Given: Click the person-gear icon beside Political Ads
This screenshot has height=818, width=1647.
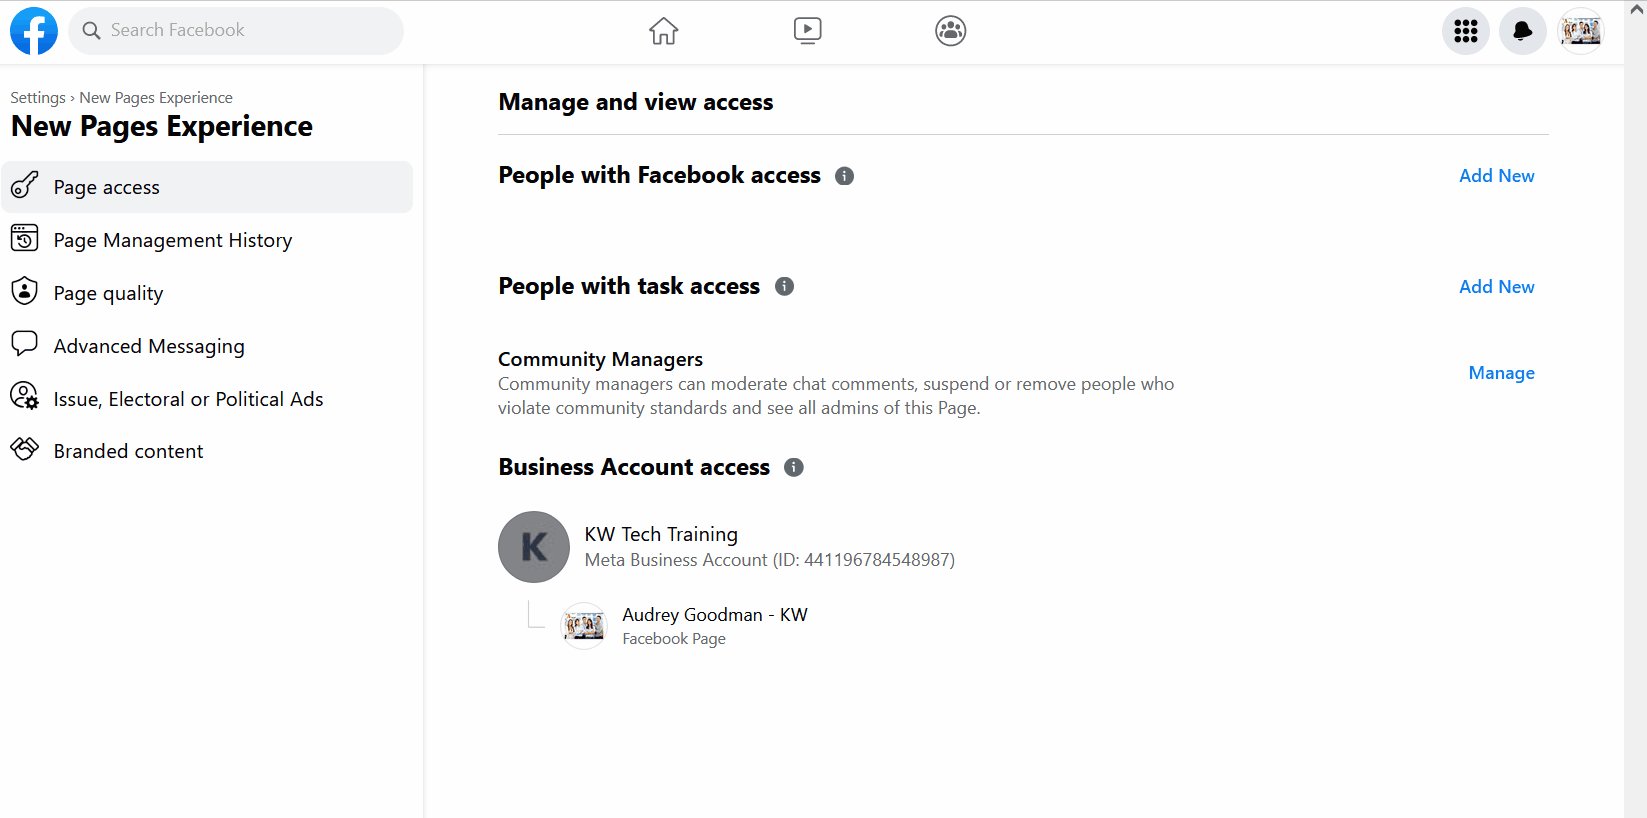Looking at the screenshot, I should point(25,397).
